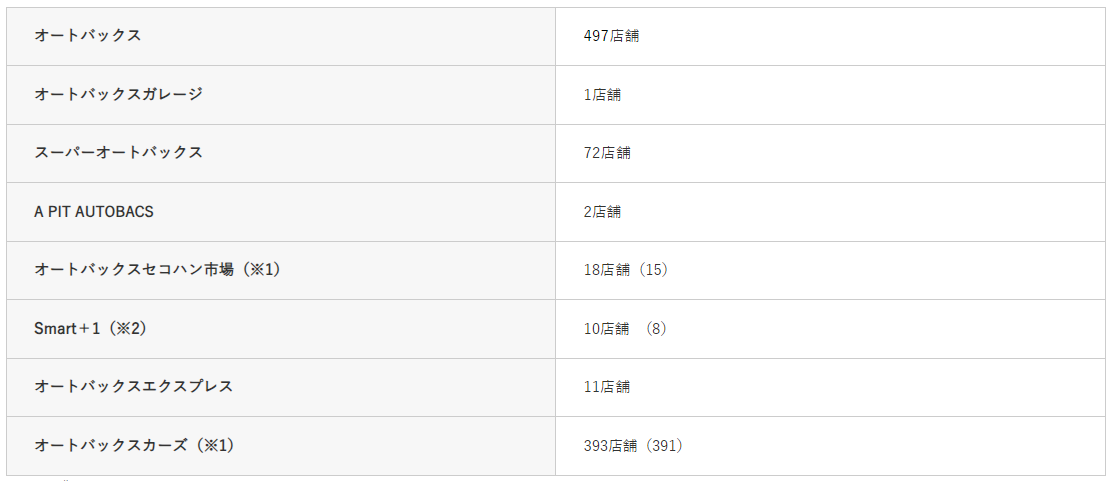Select the 393店舗（391） value cell

click(831, 446)
